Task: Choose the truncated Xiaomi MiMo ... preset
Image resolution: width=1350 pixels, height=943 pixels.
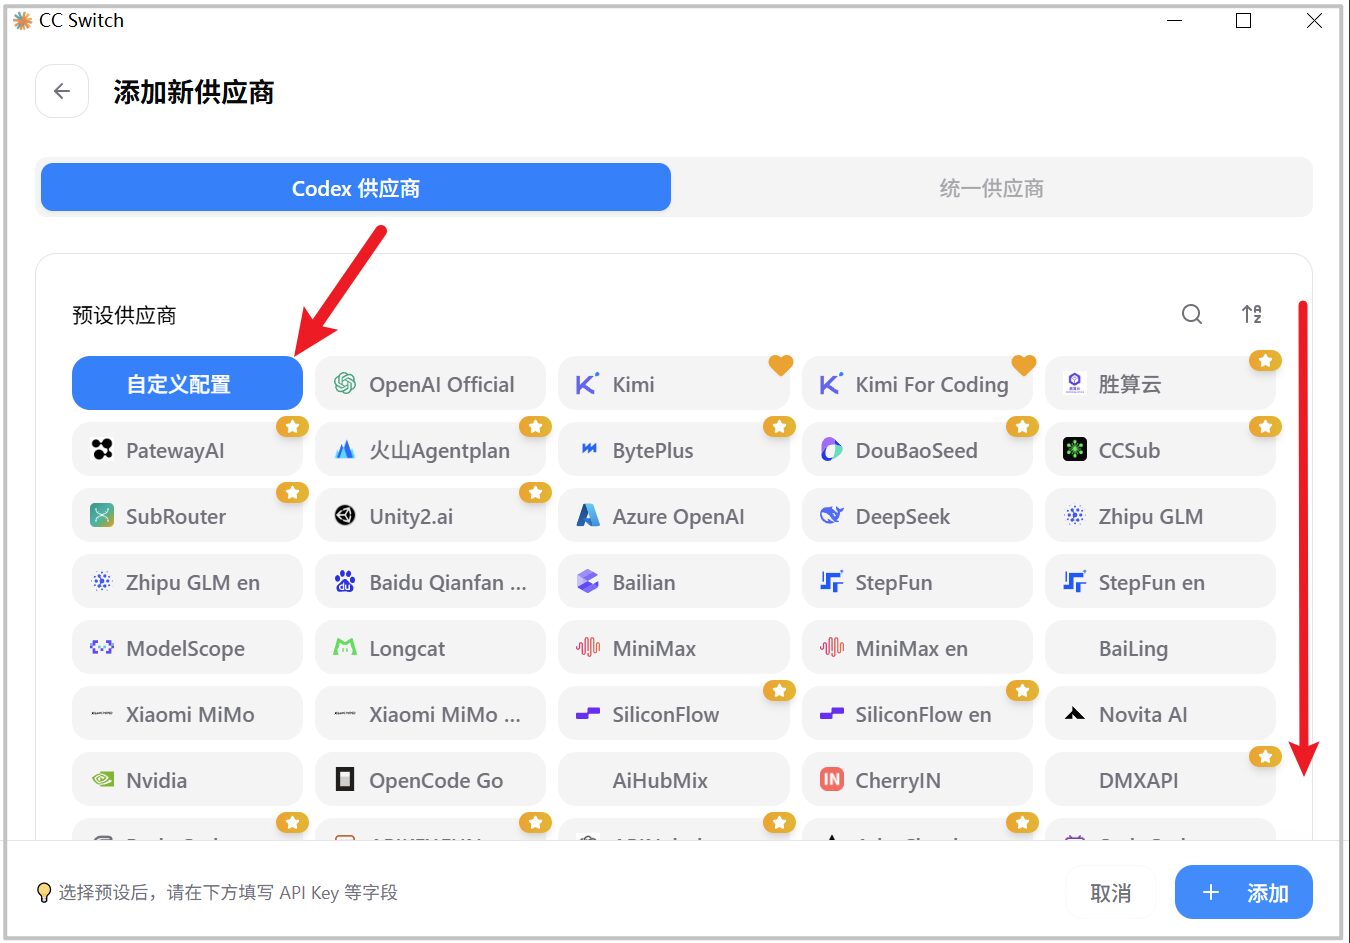Action: 431,714
